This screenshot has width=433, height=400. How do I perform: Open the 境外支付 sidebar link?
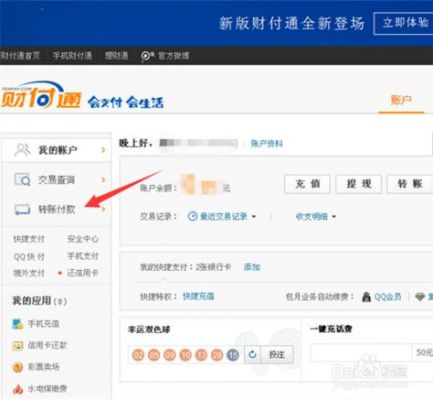[29, 273]
